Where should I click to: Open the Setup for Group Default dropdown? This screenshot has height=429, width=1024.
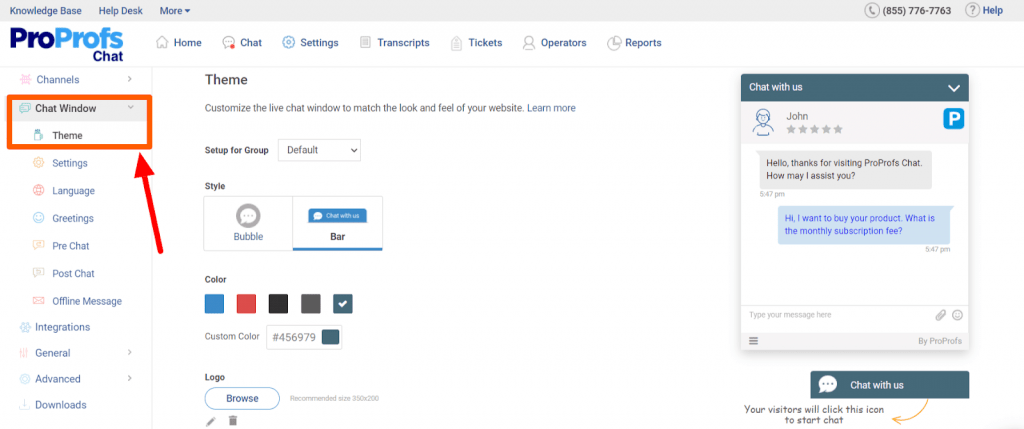(x=319, y=150)
